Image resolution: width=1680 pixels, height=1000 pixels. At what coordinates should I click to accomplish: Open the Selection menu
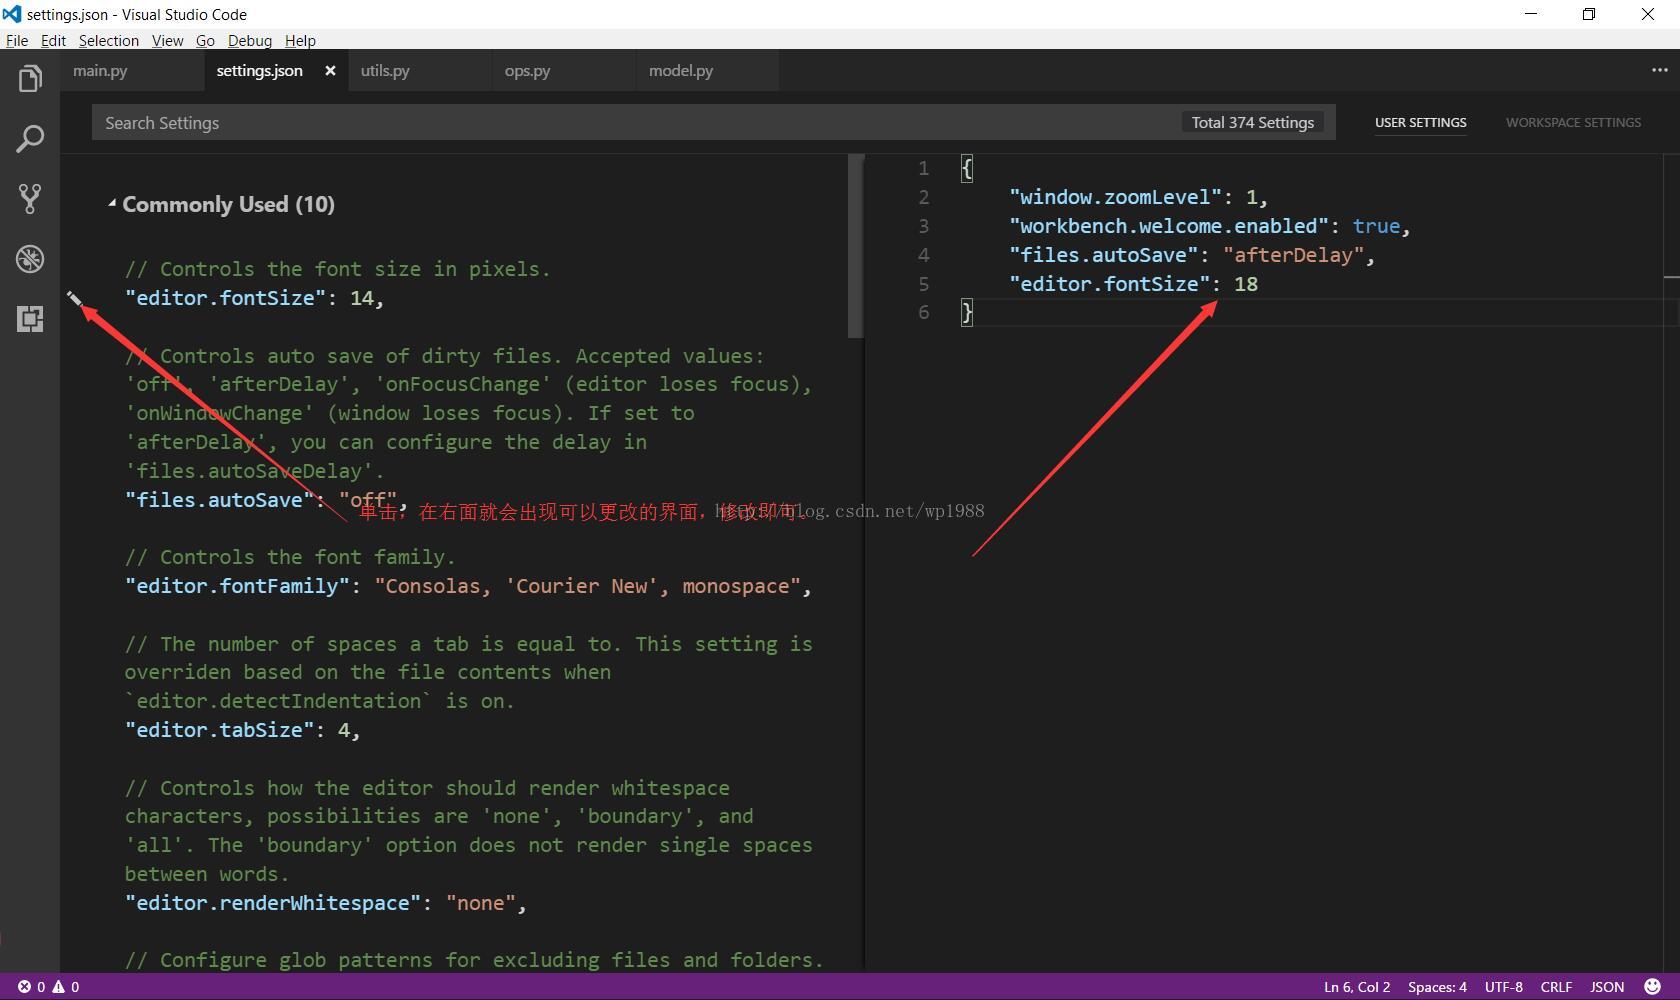[108, 41]
